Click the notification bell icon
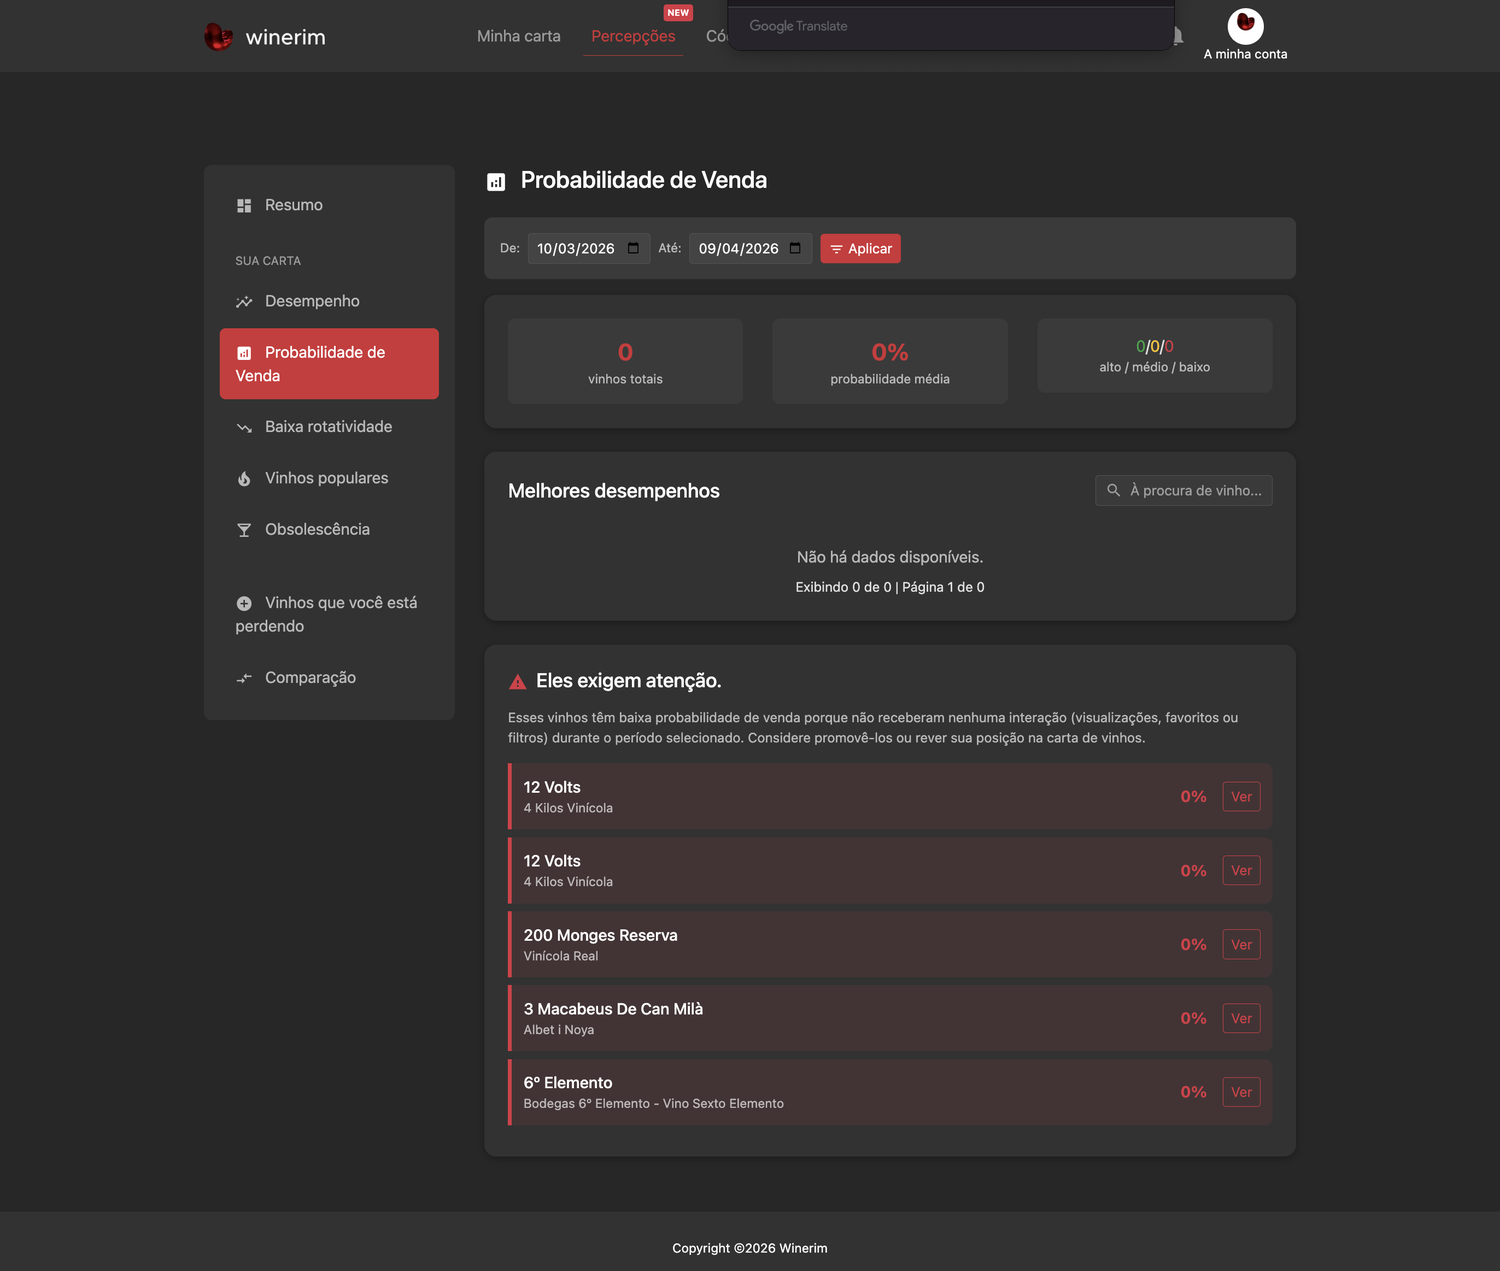Image resolution: width=1500 pixels, height=1271 pixels. click(1179, 36)
